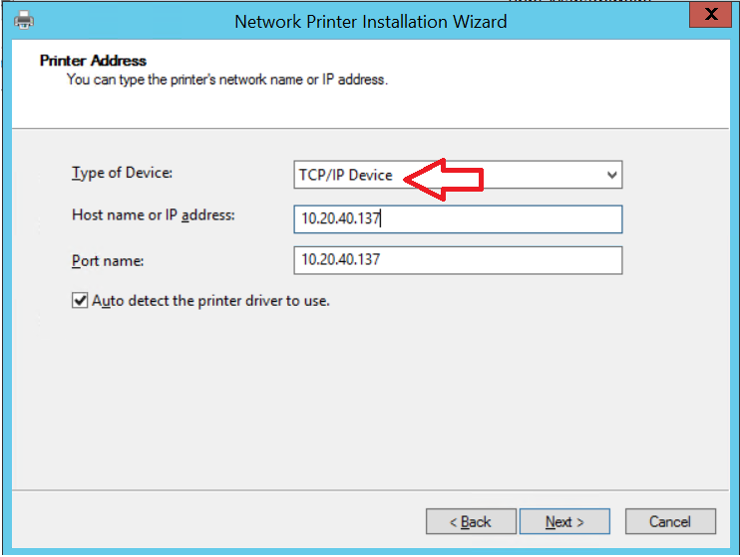Cancel the printer installation wizard

[x=670, y=521]
